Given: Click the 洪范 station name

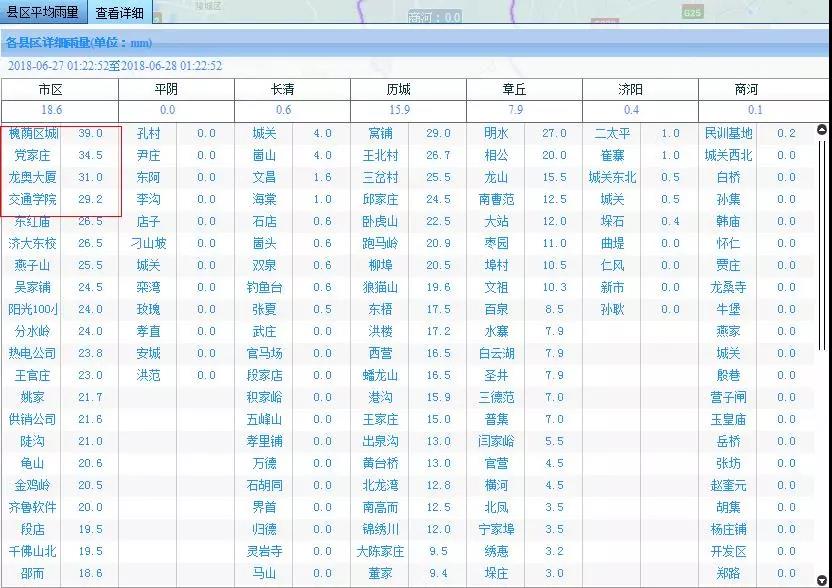Looking at the screenshot, I should [148, 376].
